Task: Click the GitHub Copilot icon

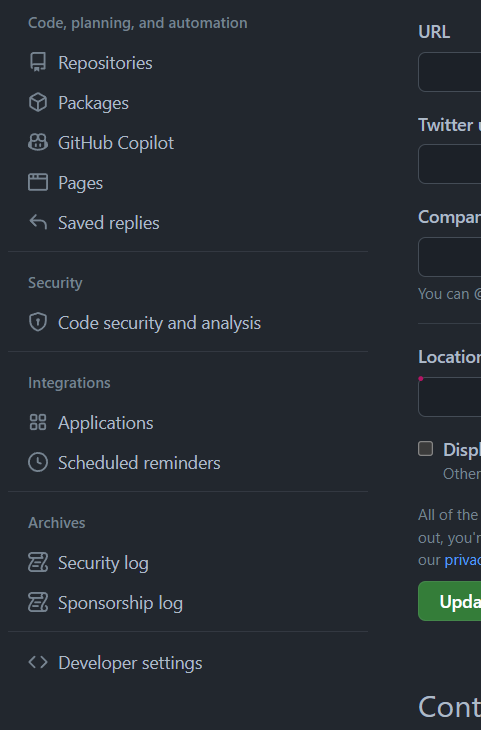Action: [38, 142]
